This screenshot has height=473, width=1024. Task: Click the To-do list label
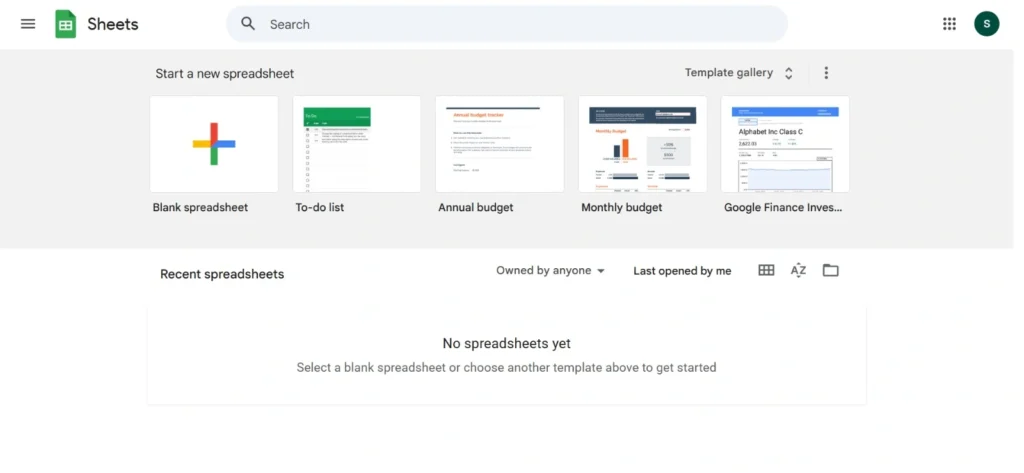click(x=320, y=207)
